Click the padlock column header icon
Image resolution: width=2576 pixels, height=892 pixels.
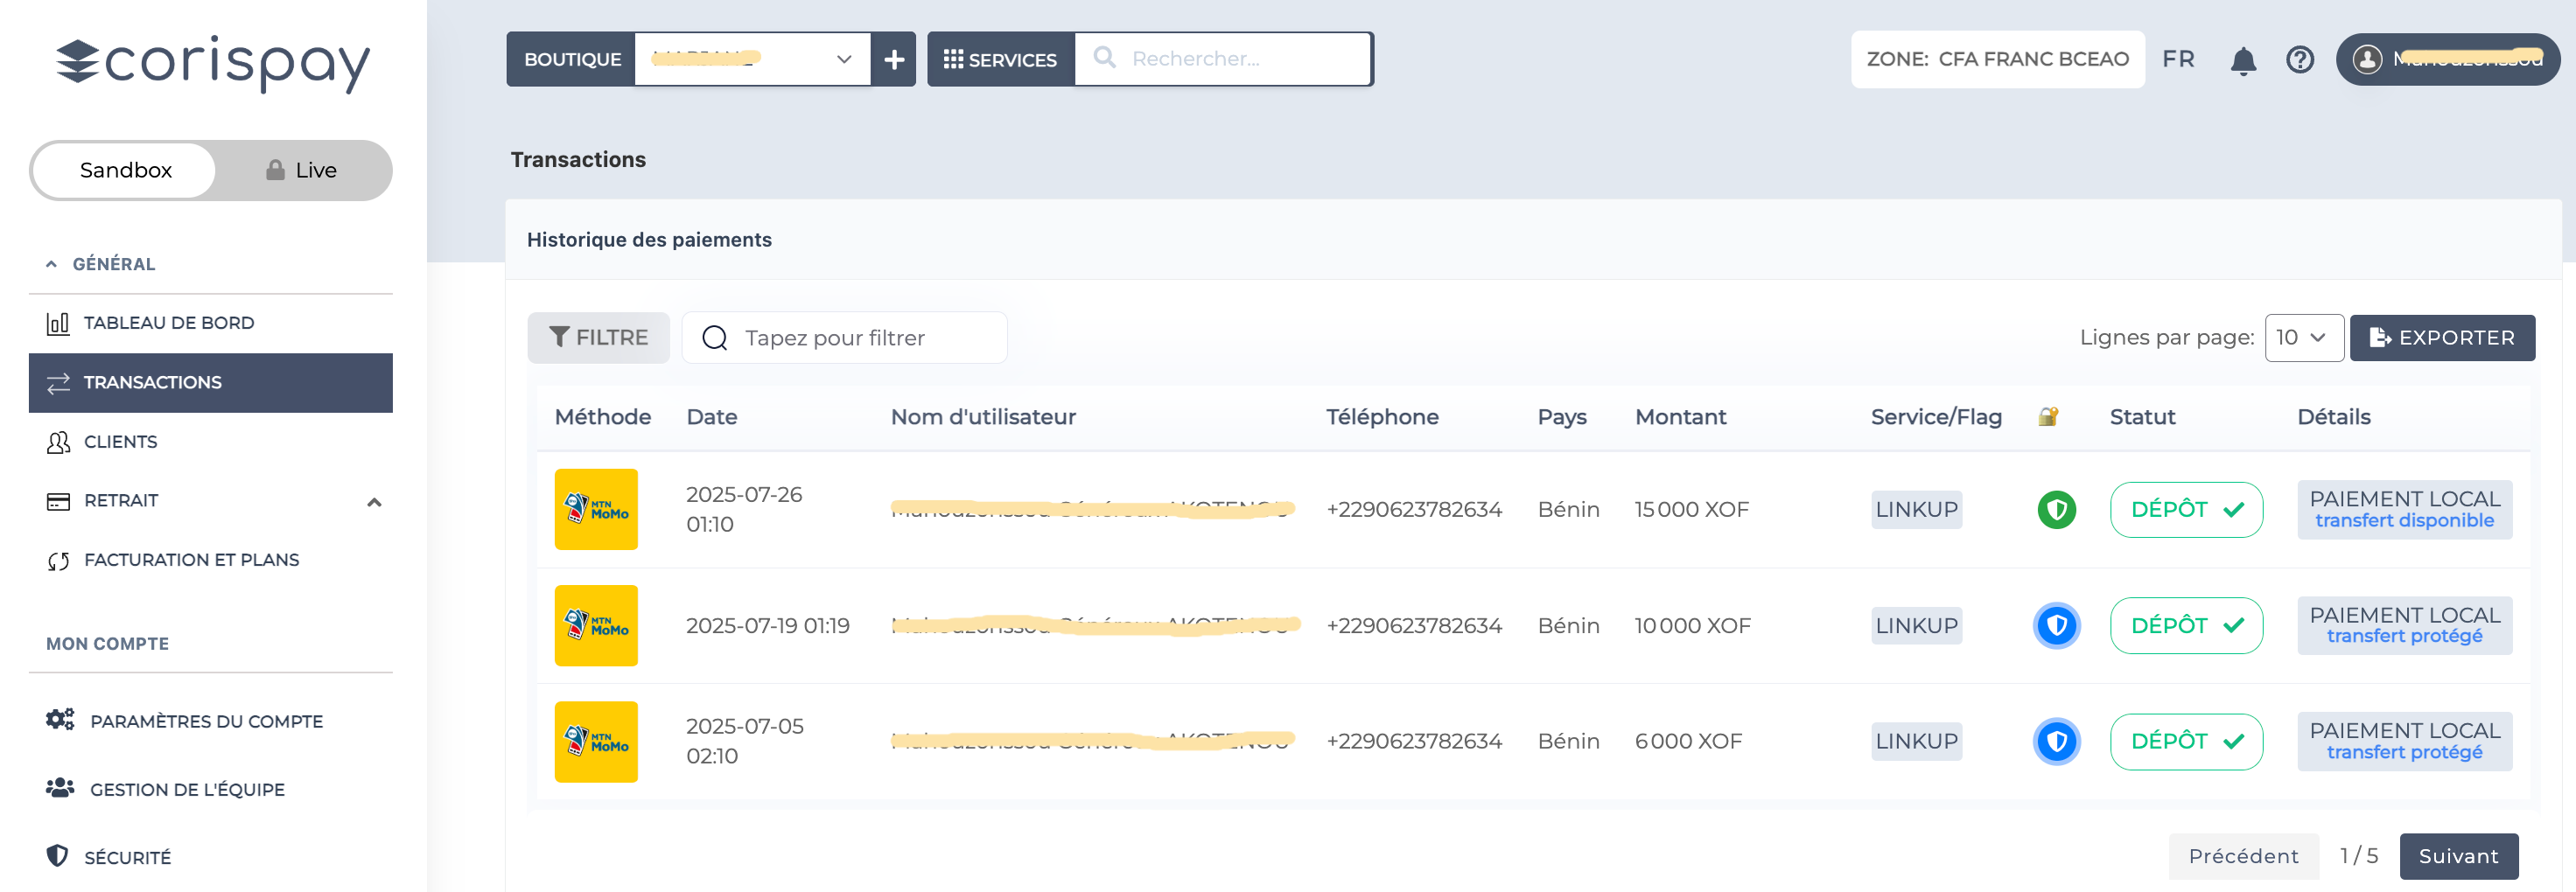pos(2047,417)
